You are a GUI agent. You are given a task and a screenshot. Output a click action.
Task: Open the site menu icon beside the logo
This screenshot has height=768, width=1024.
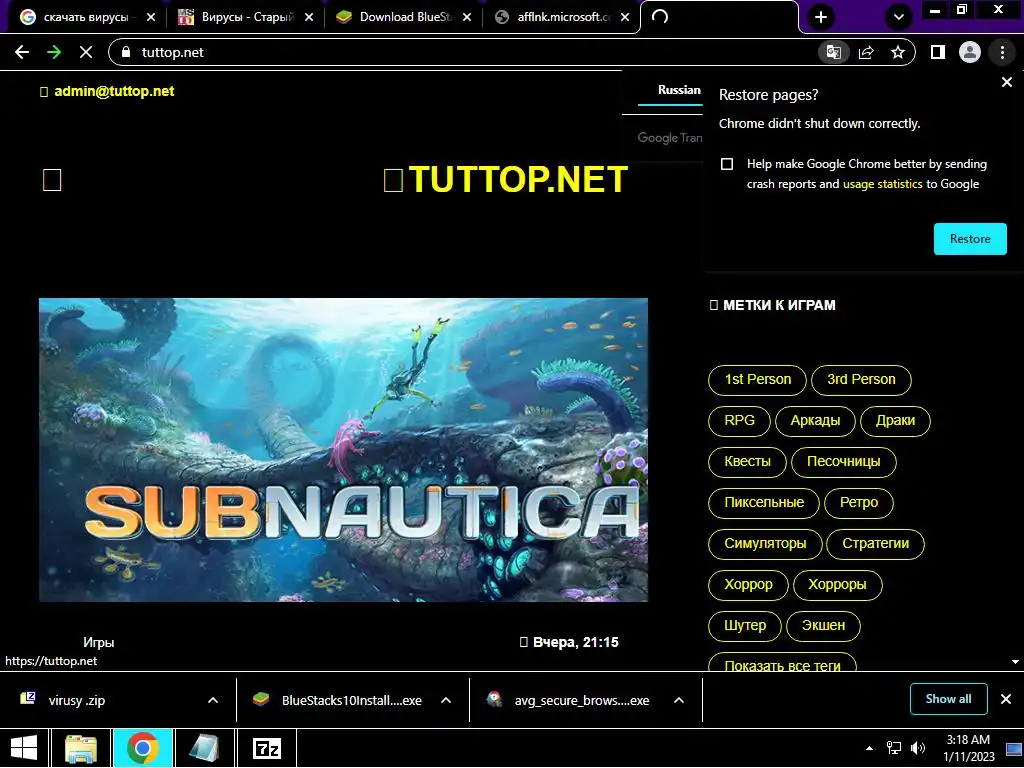pyautogui.click(x=52, y=180)
